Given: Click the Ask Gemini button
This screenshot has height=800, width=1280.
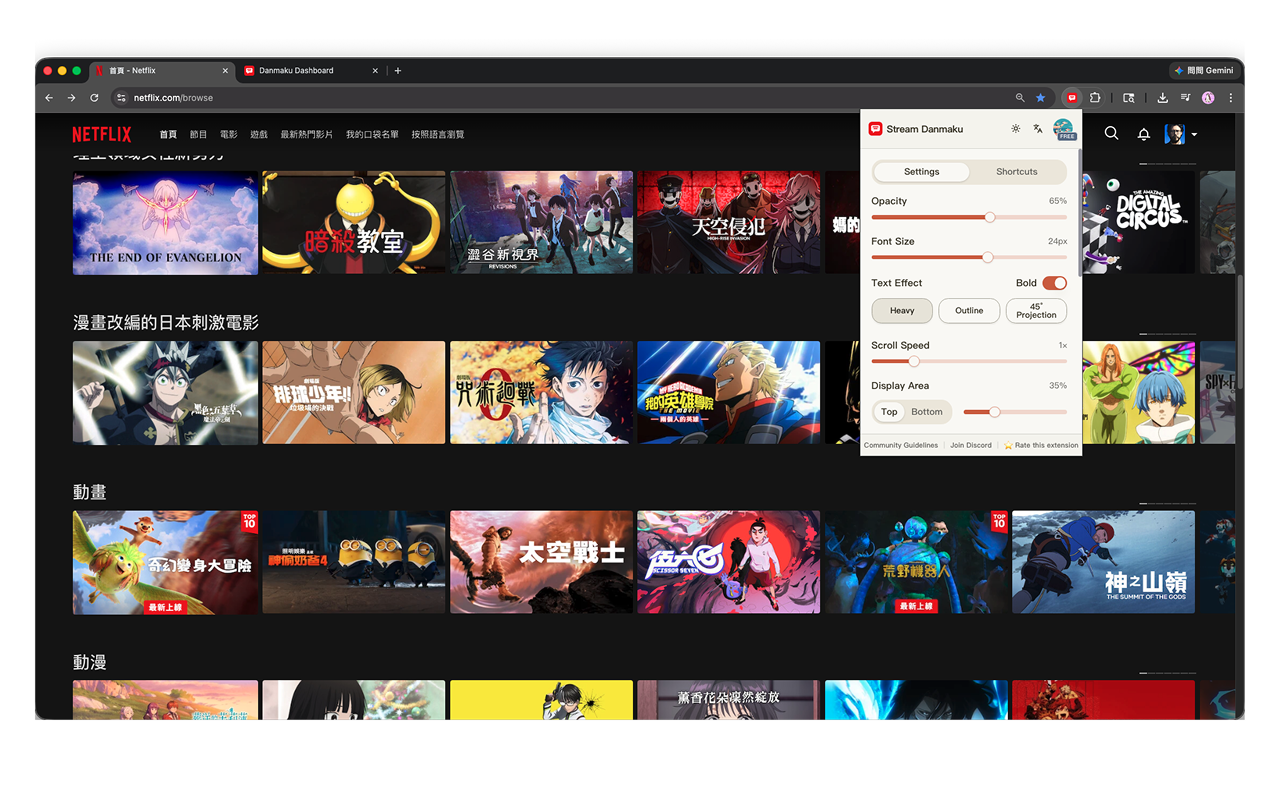Looking at the screenshot, I should [x=1205, y=71].
